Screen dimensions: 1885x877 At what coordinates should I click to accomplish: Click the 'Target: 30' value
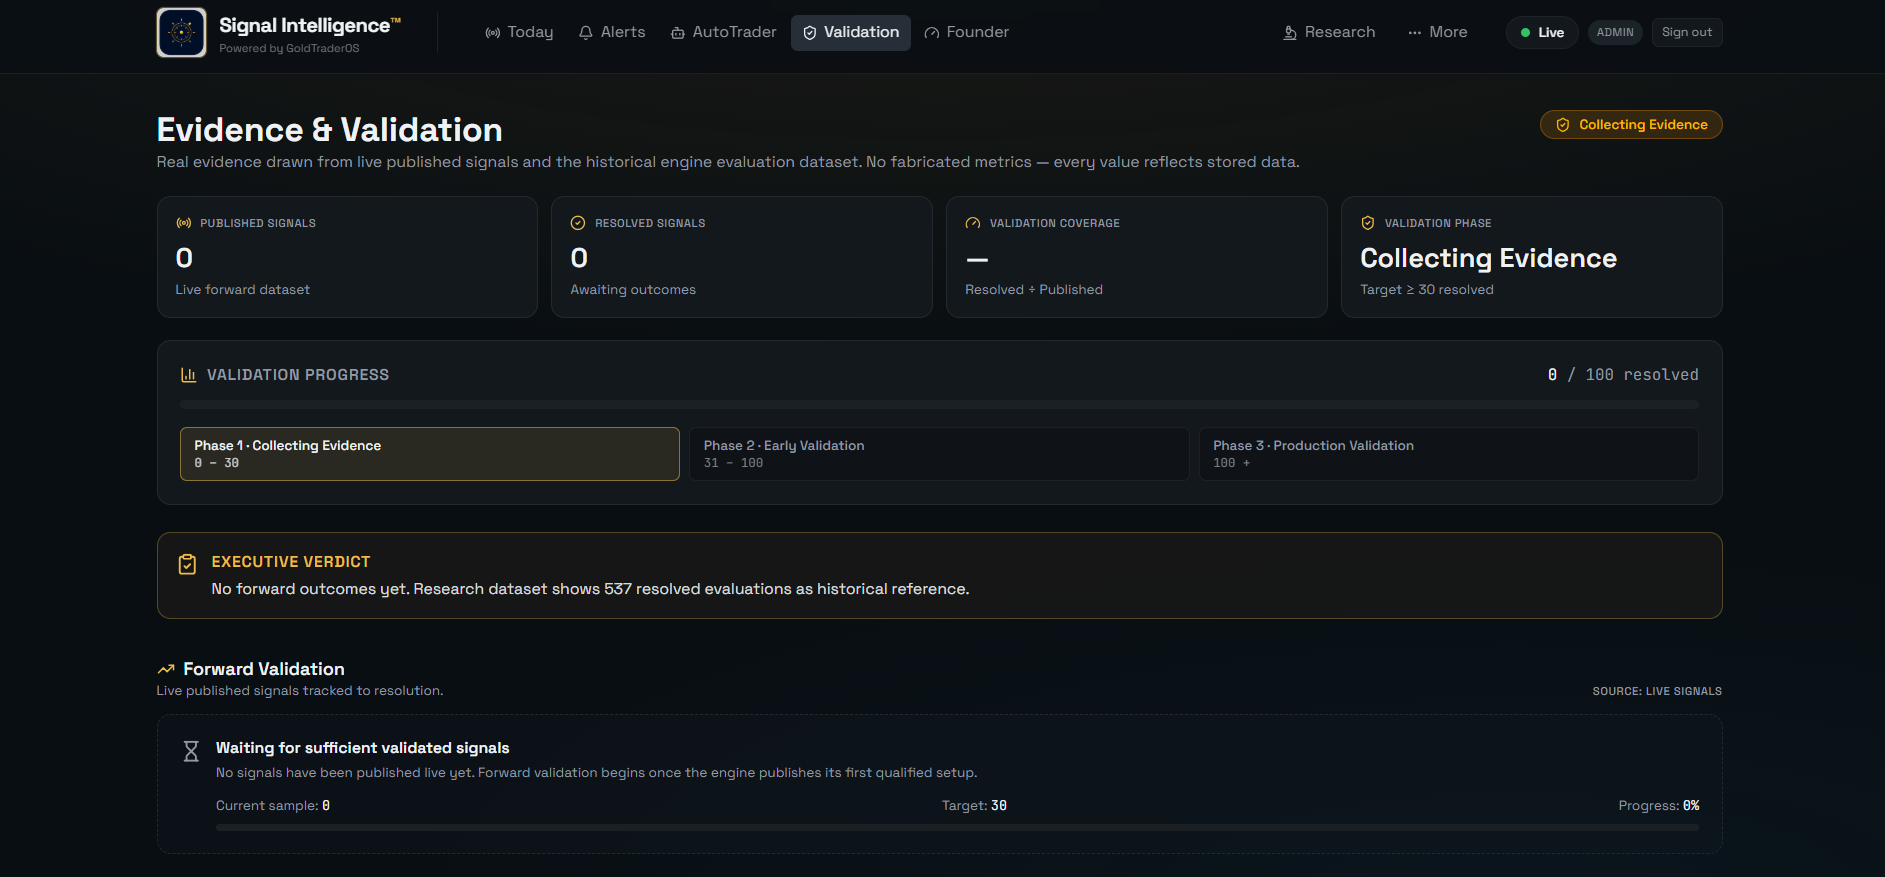[x=974, y=806]
